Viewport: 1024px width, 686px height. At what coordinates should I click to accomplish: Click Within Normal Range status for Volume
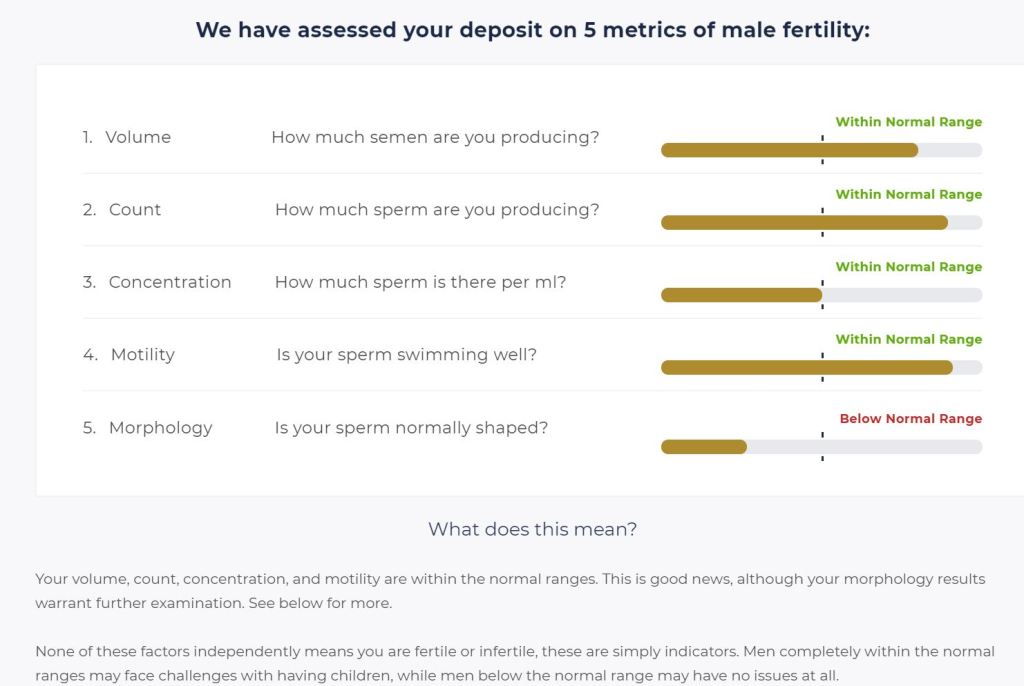[908, 122]
